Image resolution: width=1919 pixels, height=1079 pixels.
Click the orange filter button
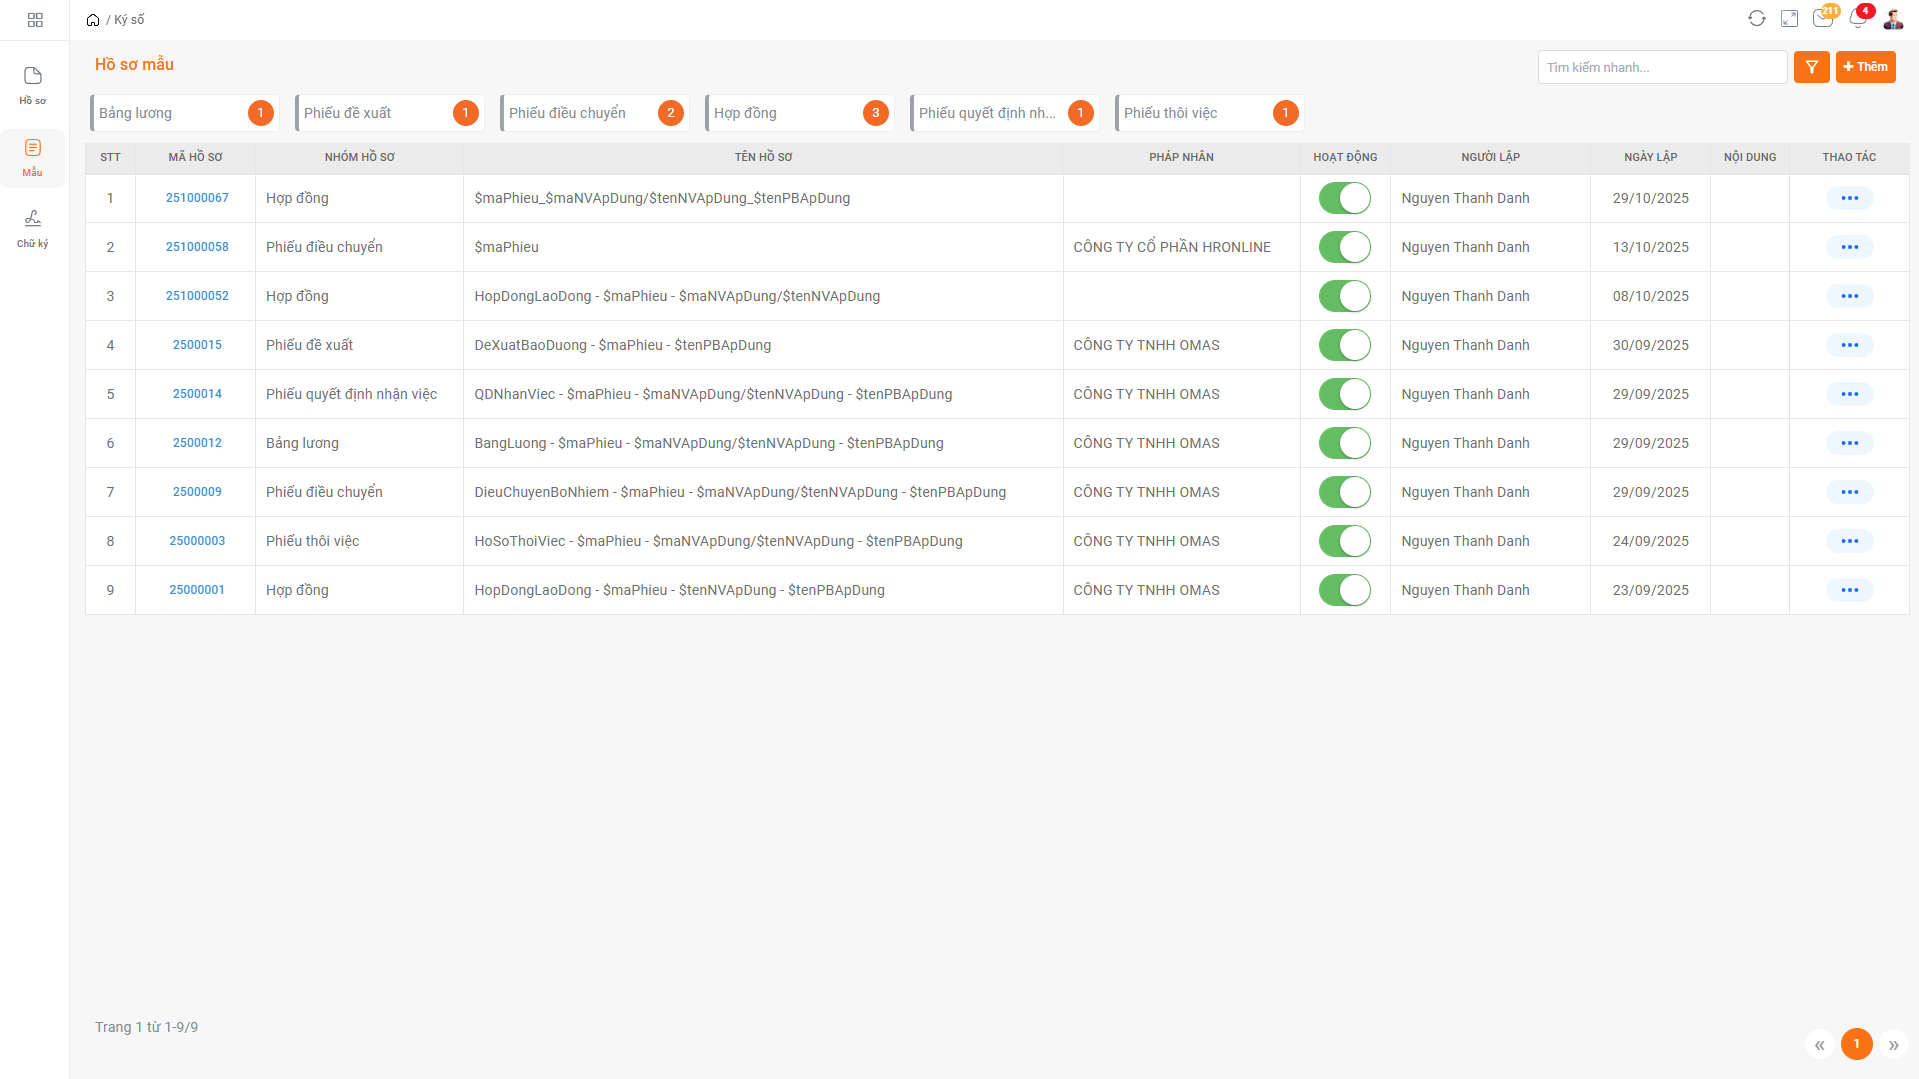click(x=1811, y=67)
